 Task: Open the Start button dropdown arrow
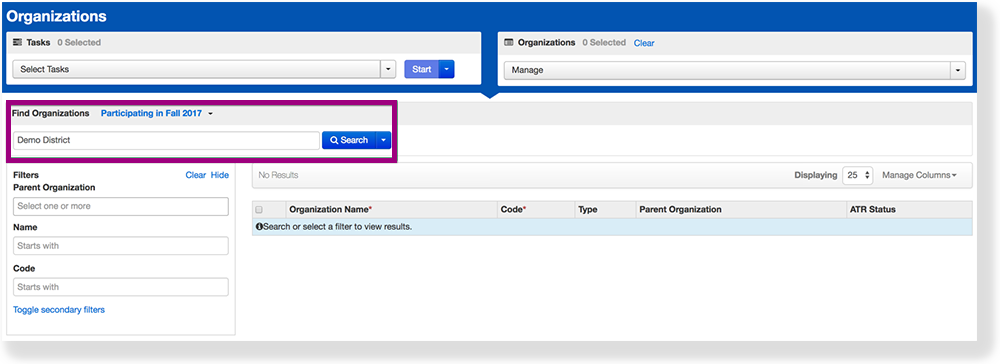point(446,69)
